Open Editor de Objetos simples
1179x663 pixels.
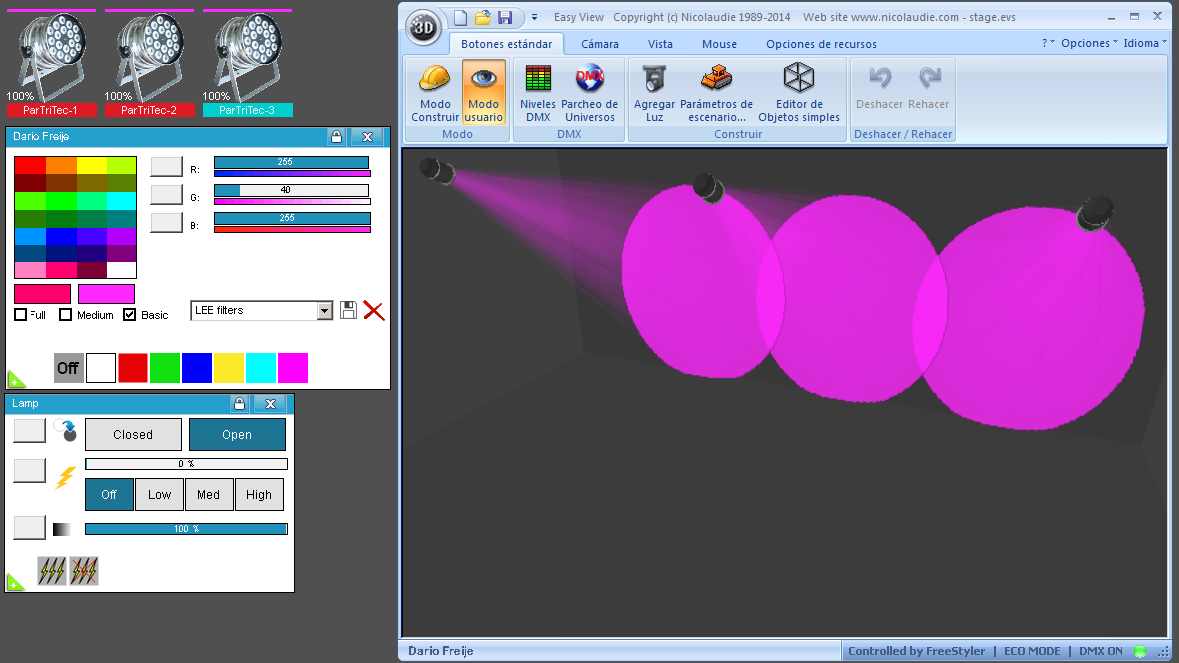click(x=798, y=93)
